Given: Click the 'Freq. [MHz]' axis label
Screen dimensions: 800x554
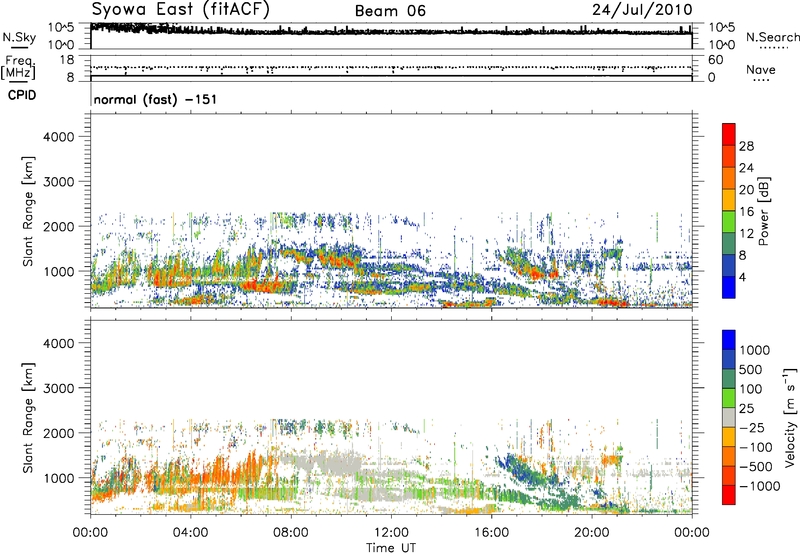Looking at the screenshot, I should pos(18,68).
